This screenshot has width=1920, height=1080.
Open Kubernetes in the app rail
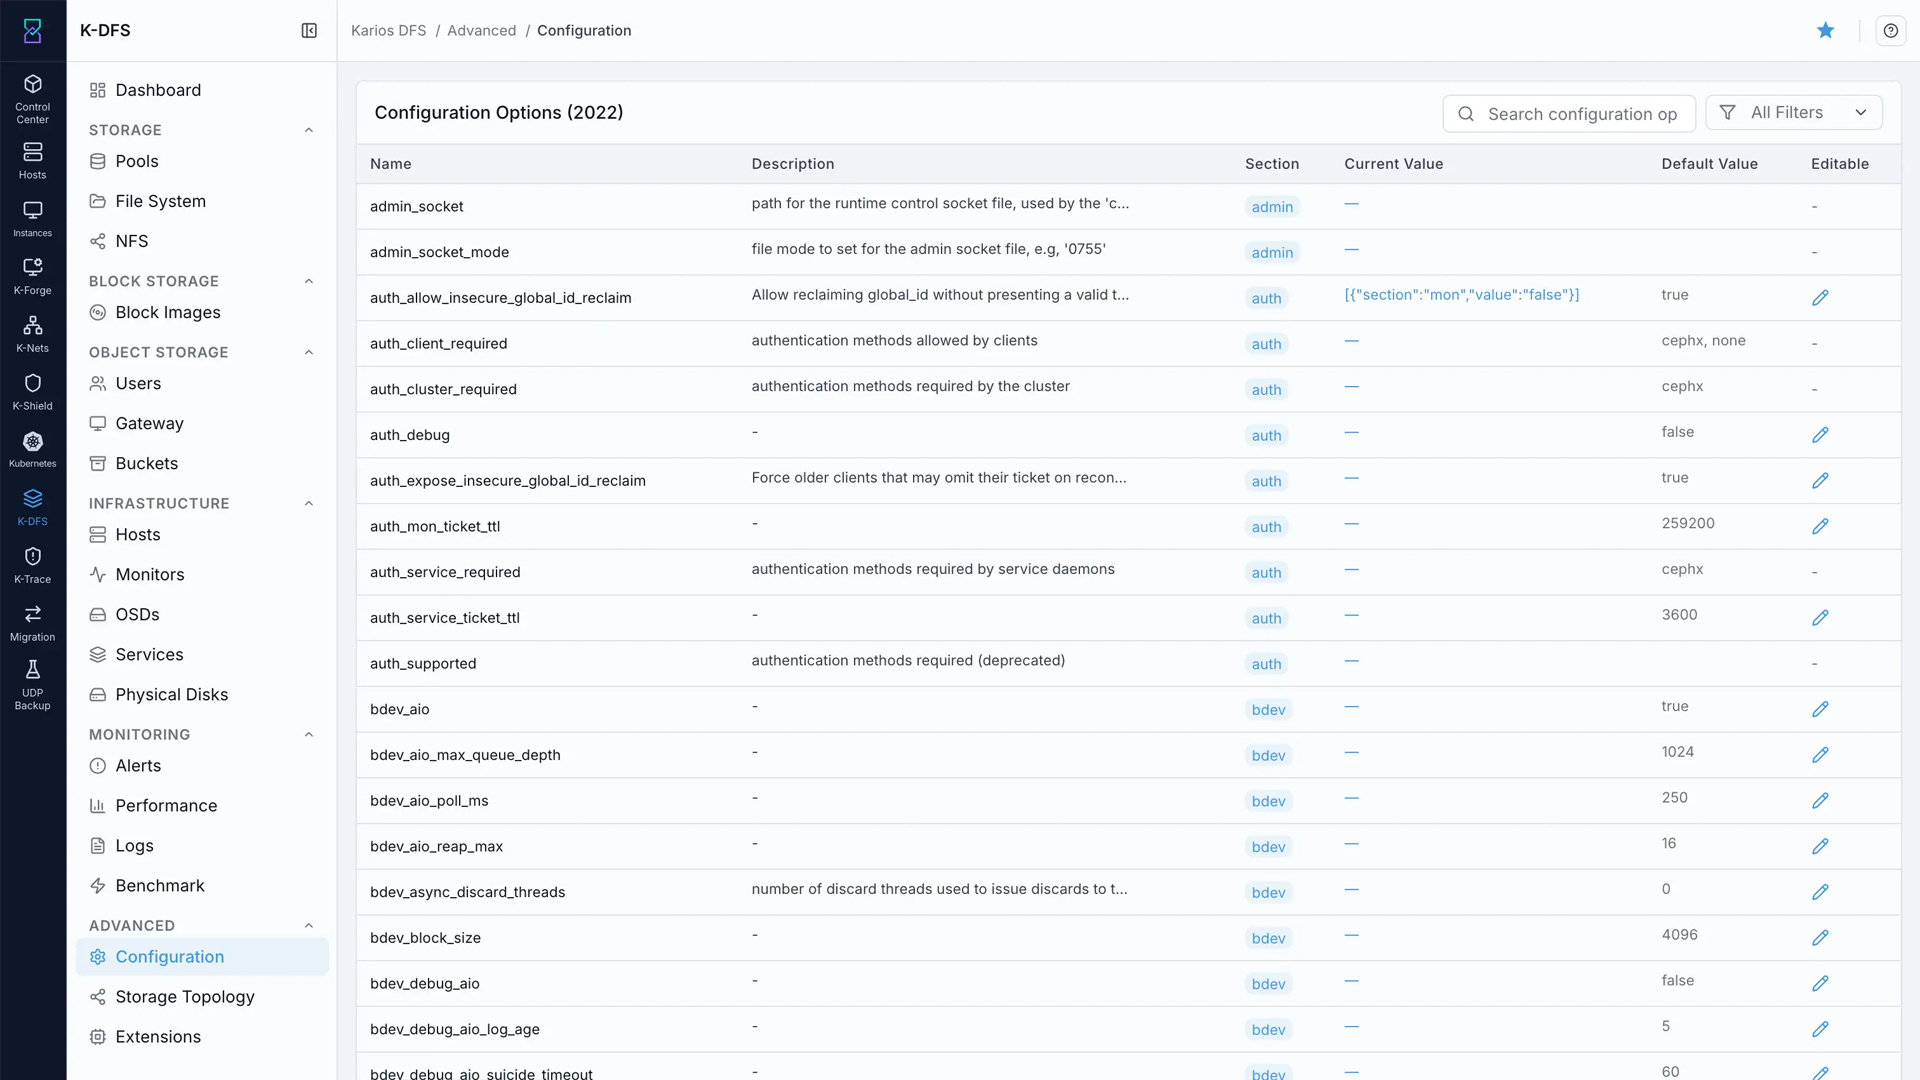tap(32, 449)
